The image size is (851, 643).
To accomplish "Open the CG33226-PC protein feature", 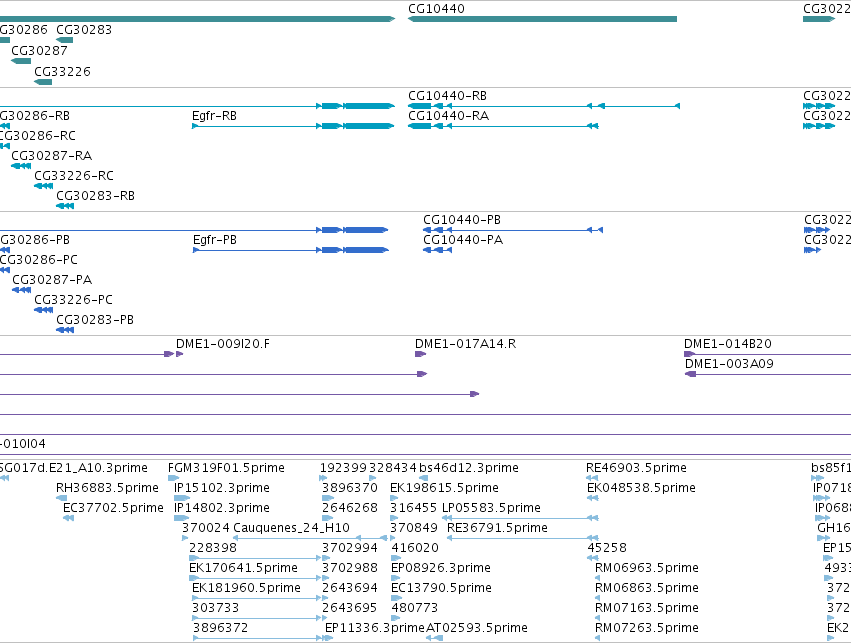I will pos(43,310).
